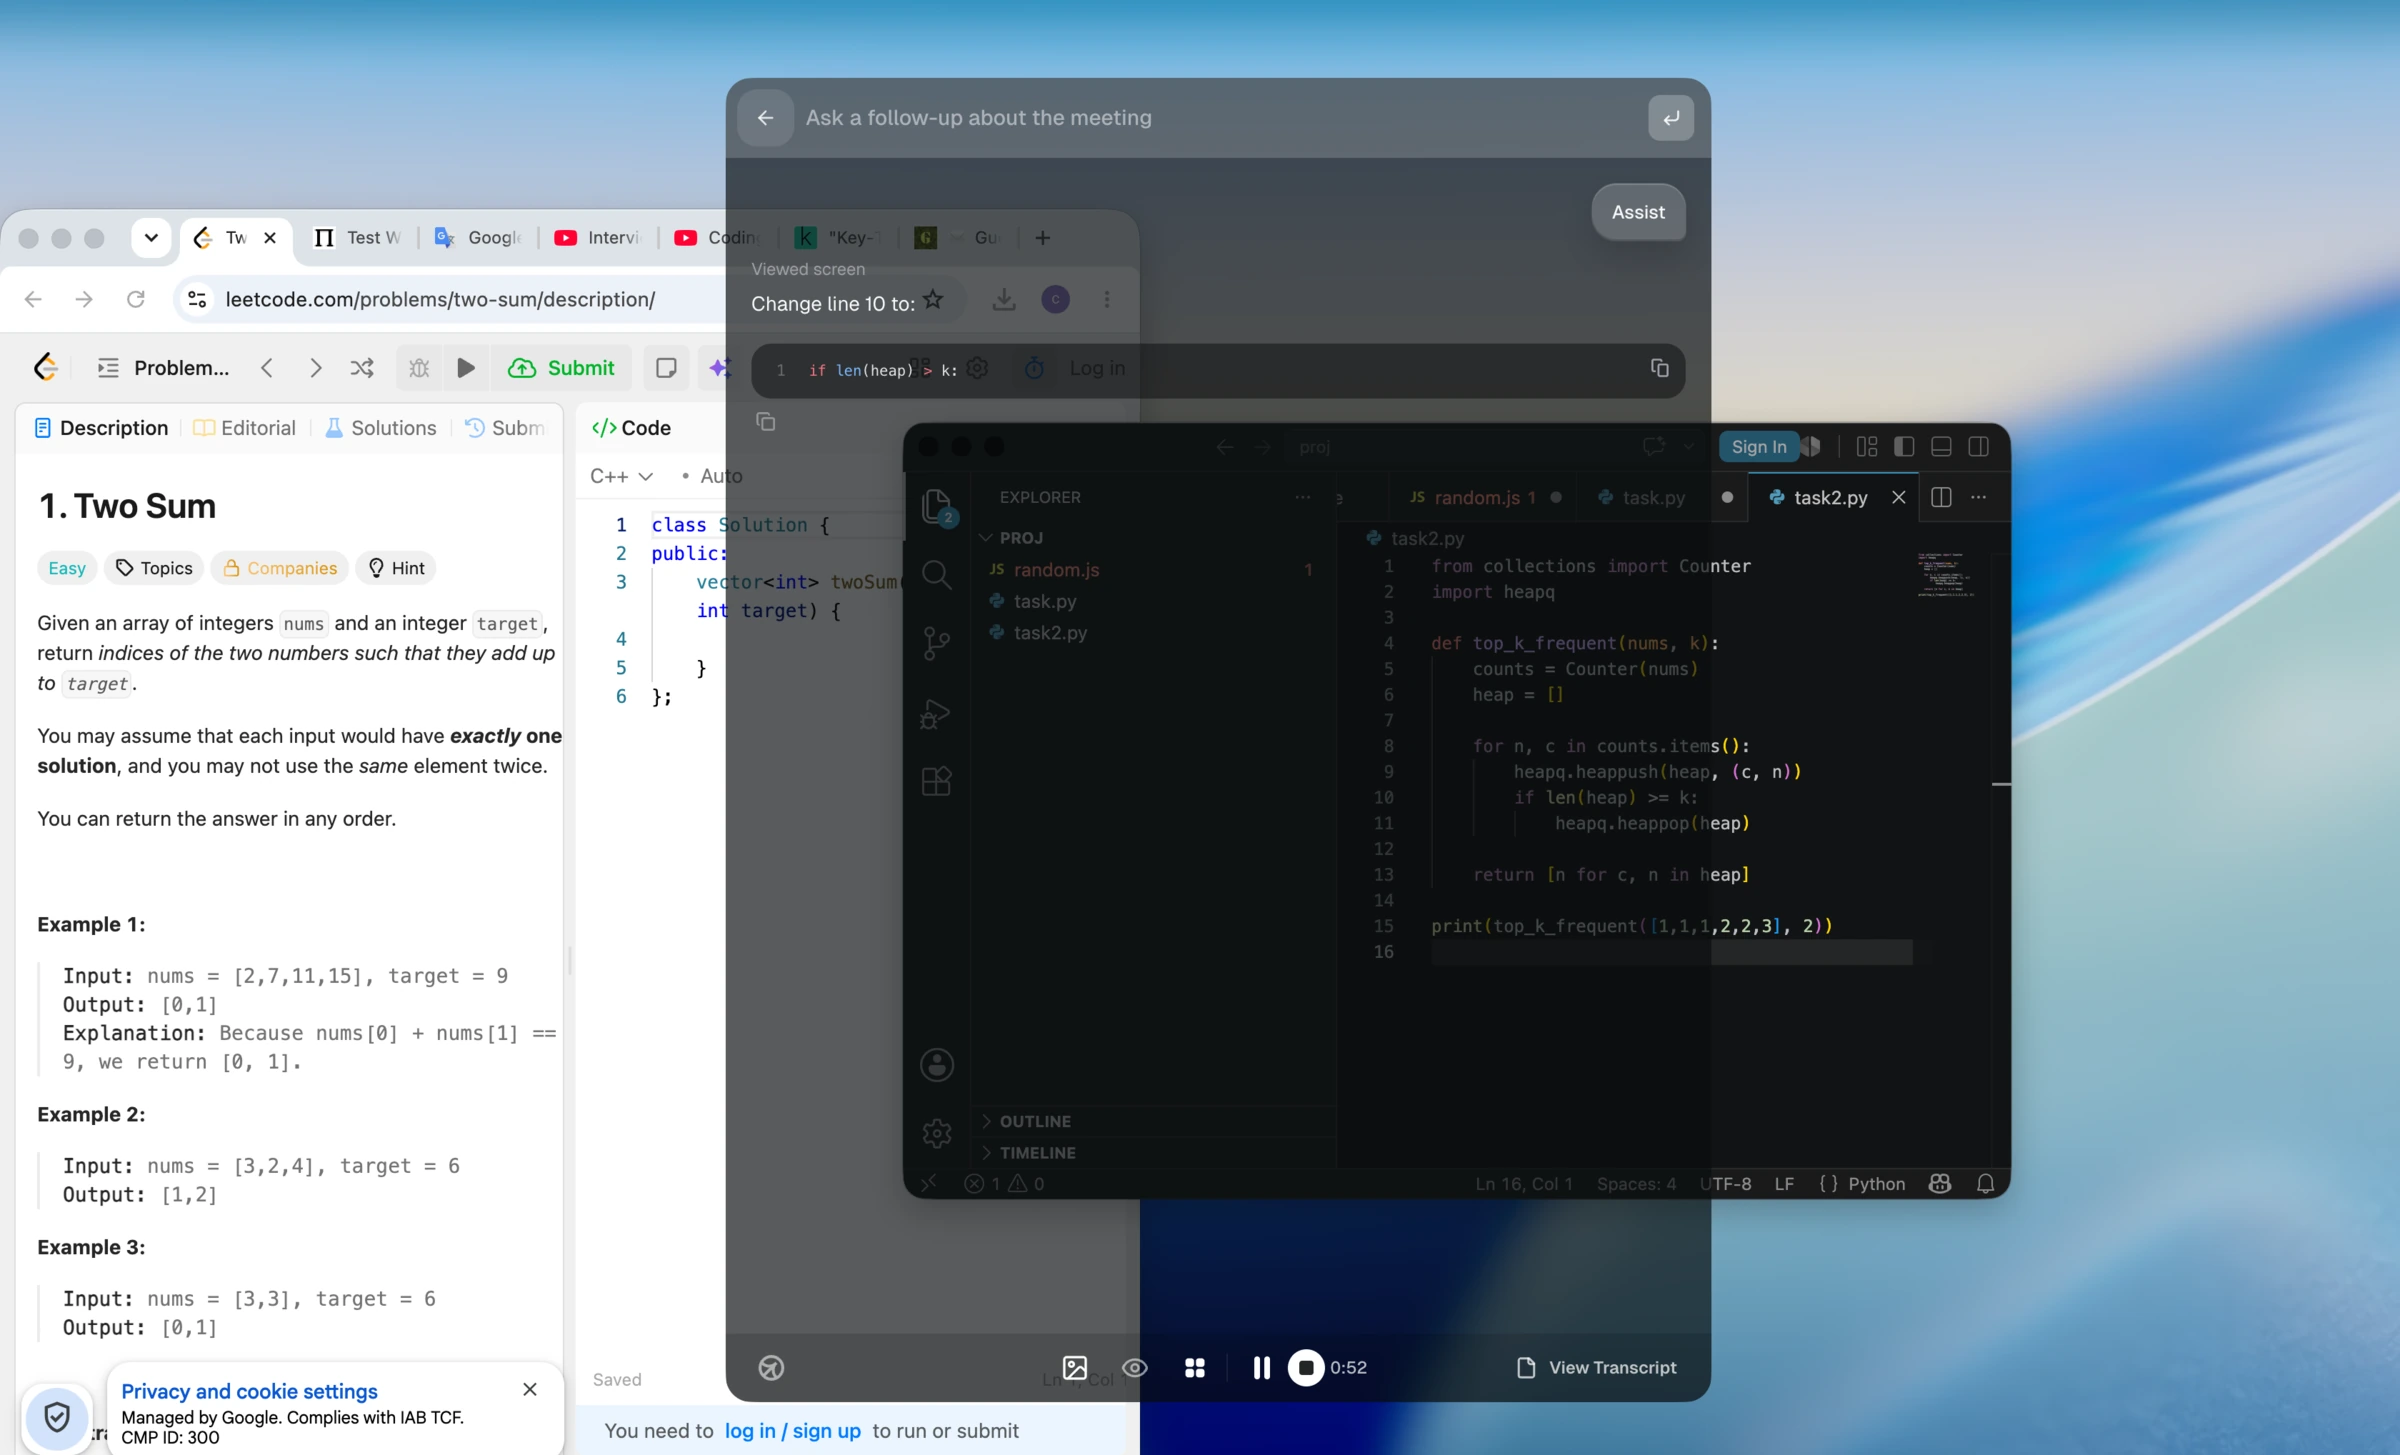The height and width of the screenshot is (1455, 2400).
Task: Toggle the eye visibility icon in overlay
Action: click(1134, 1367)
